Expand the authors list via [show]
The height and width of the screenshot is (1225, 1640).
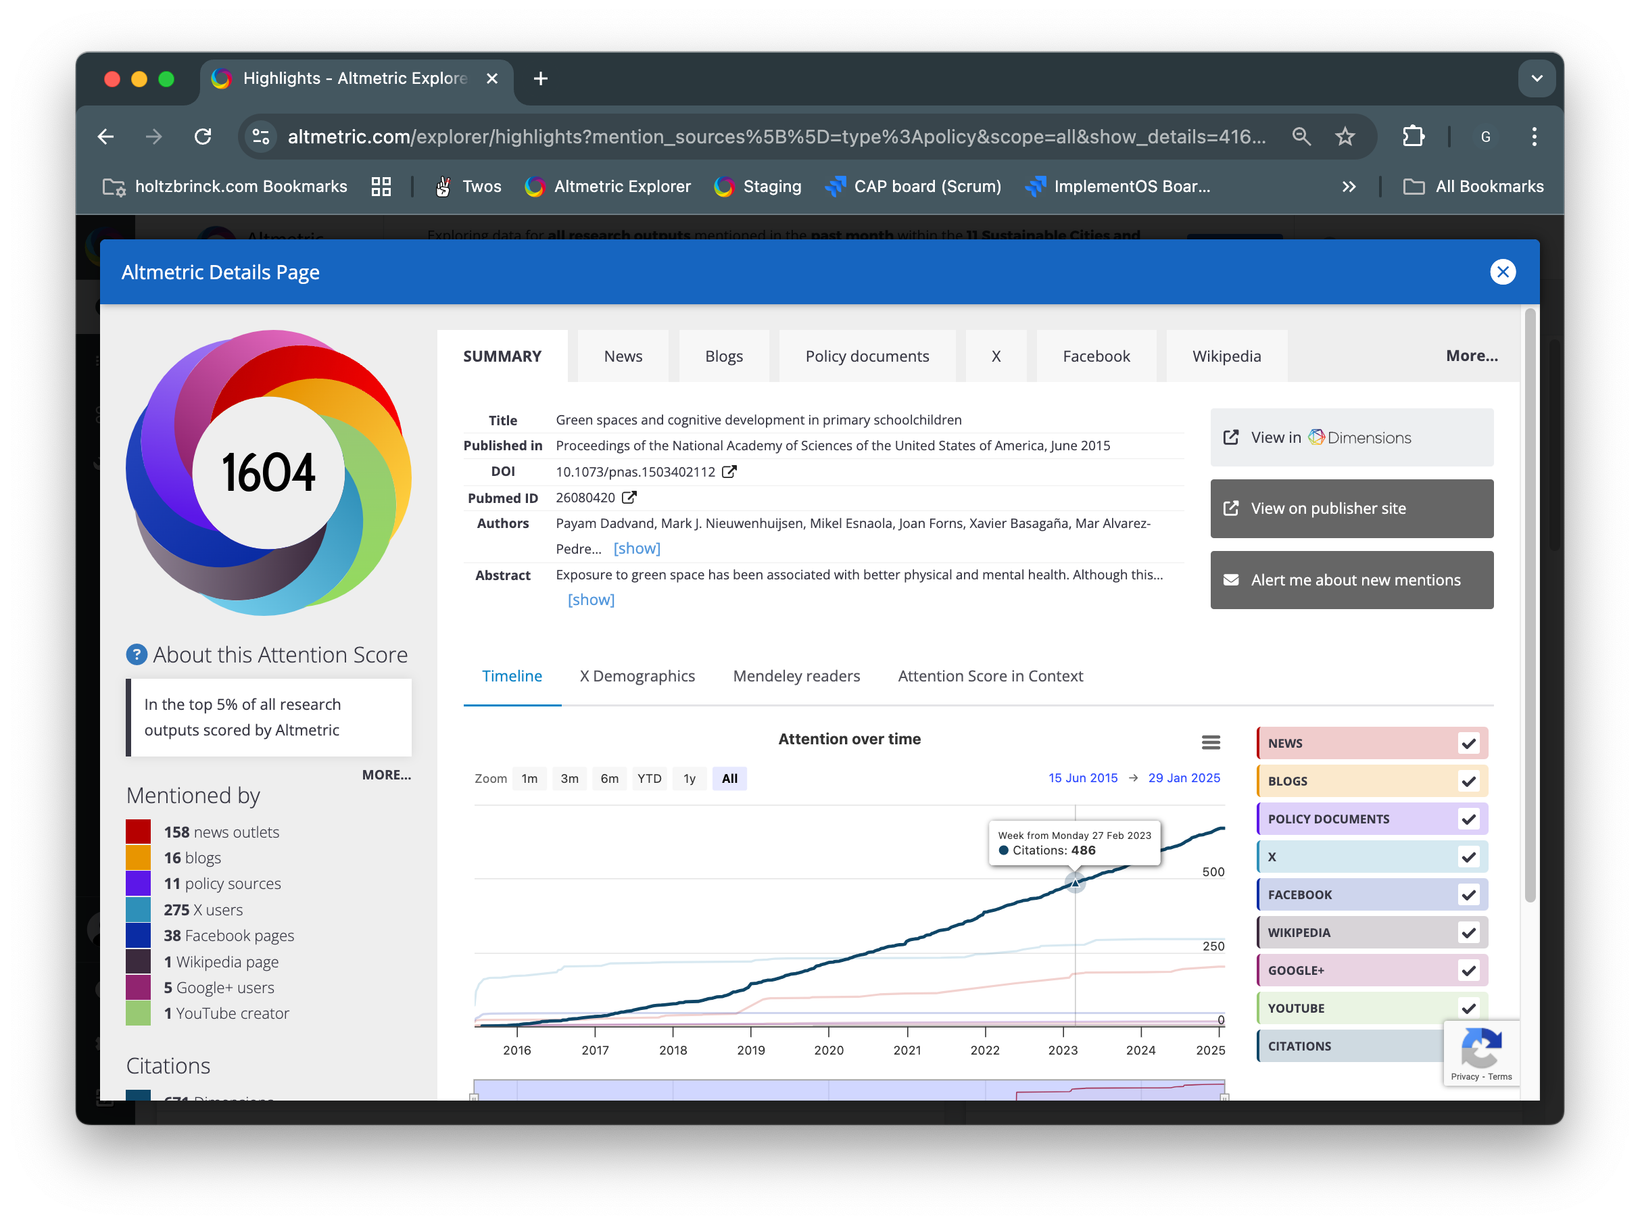pyautogui.click(x=637, y=548)
